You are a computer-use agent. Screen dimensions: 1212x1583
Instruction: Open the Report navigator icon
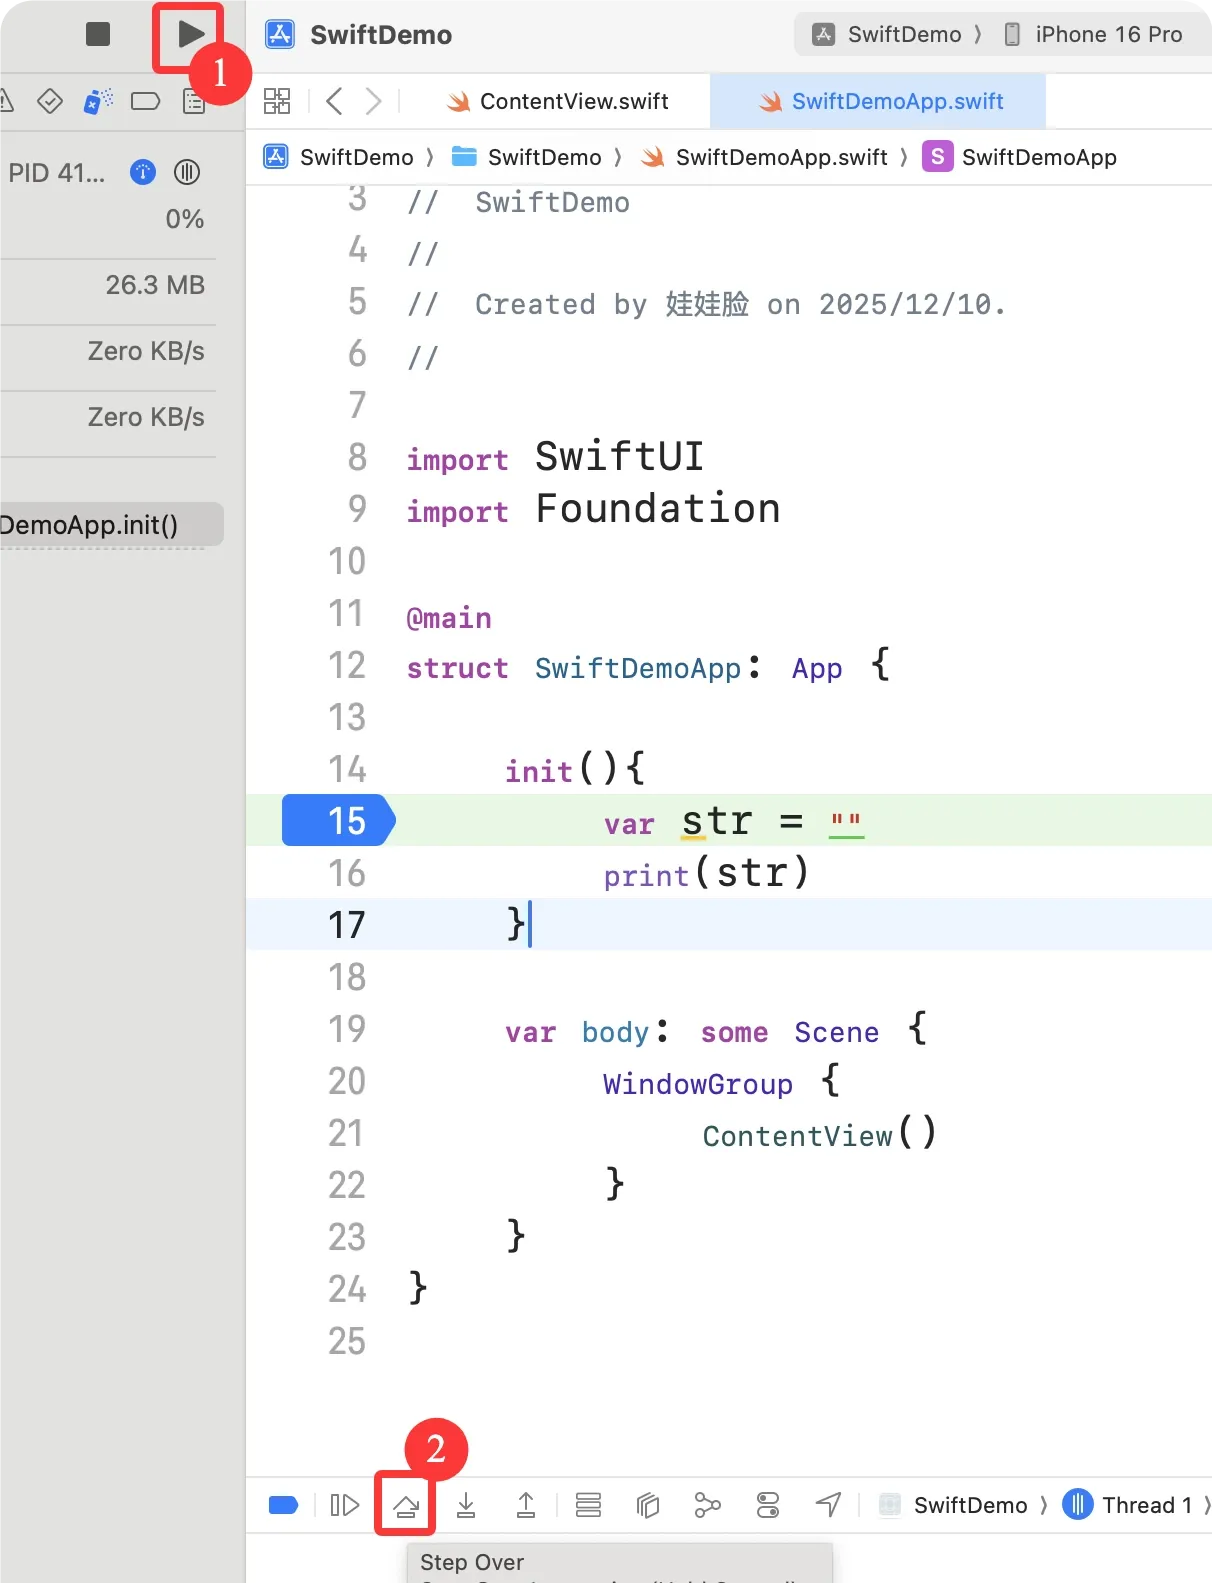pyautogui.click(x=194, y=101)
